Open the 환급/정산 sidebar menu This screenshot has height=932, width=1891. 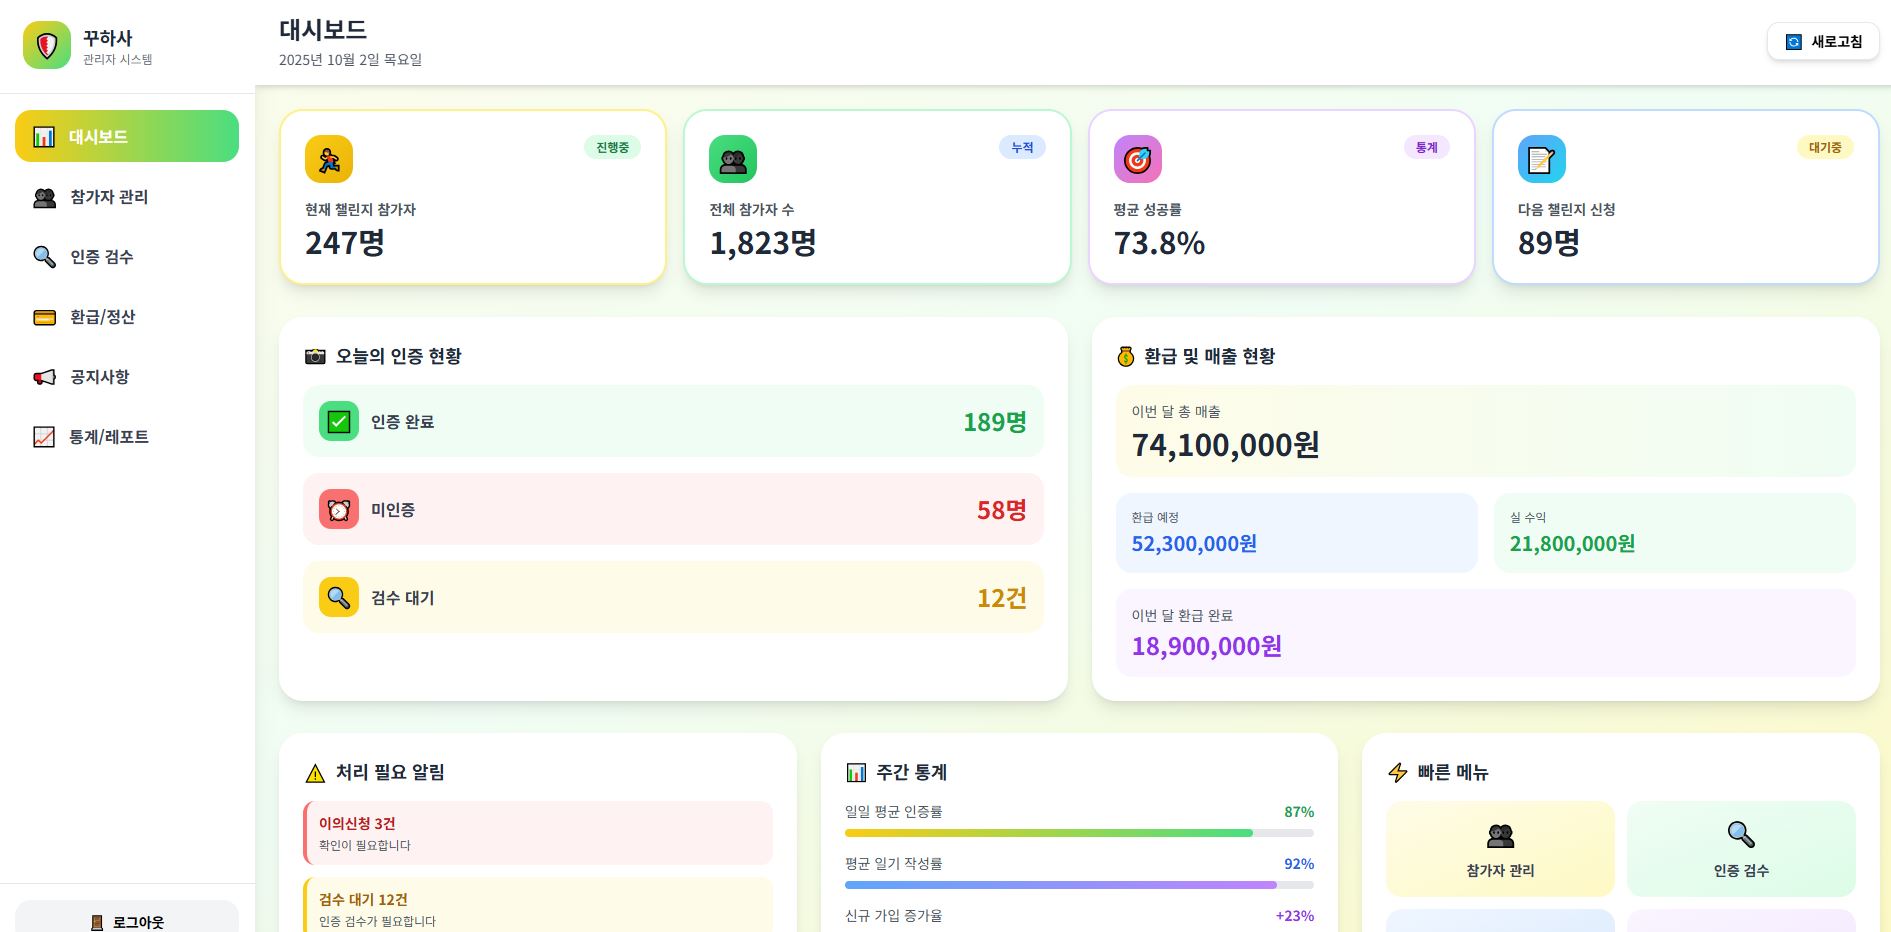(127, 317)
